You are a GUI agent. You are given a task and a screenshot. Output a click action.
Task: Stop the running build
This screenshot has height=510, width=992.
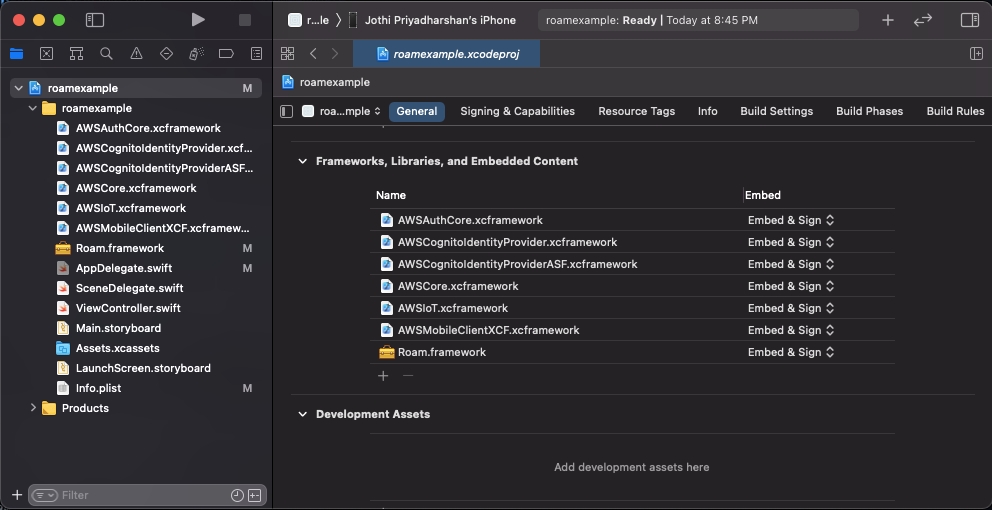tap(245, 20)
